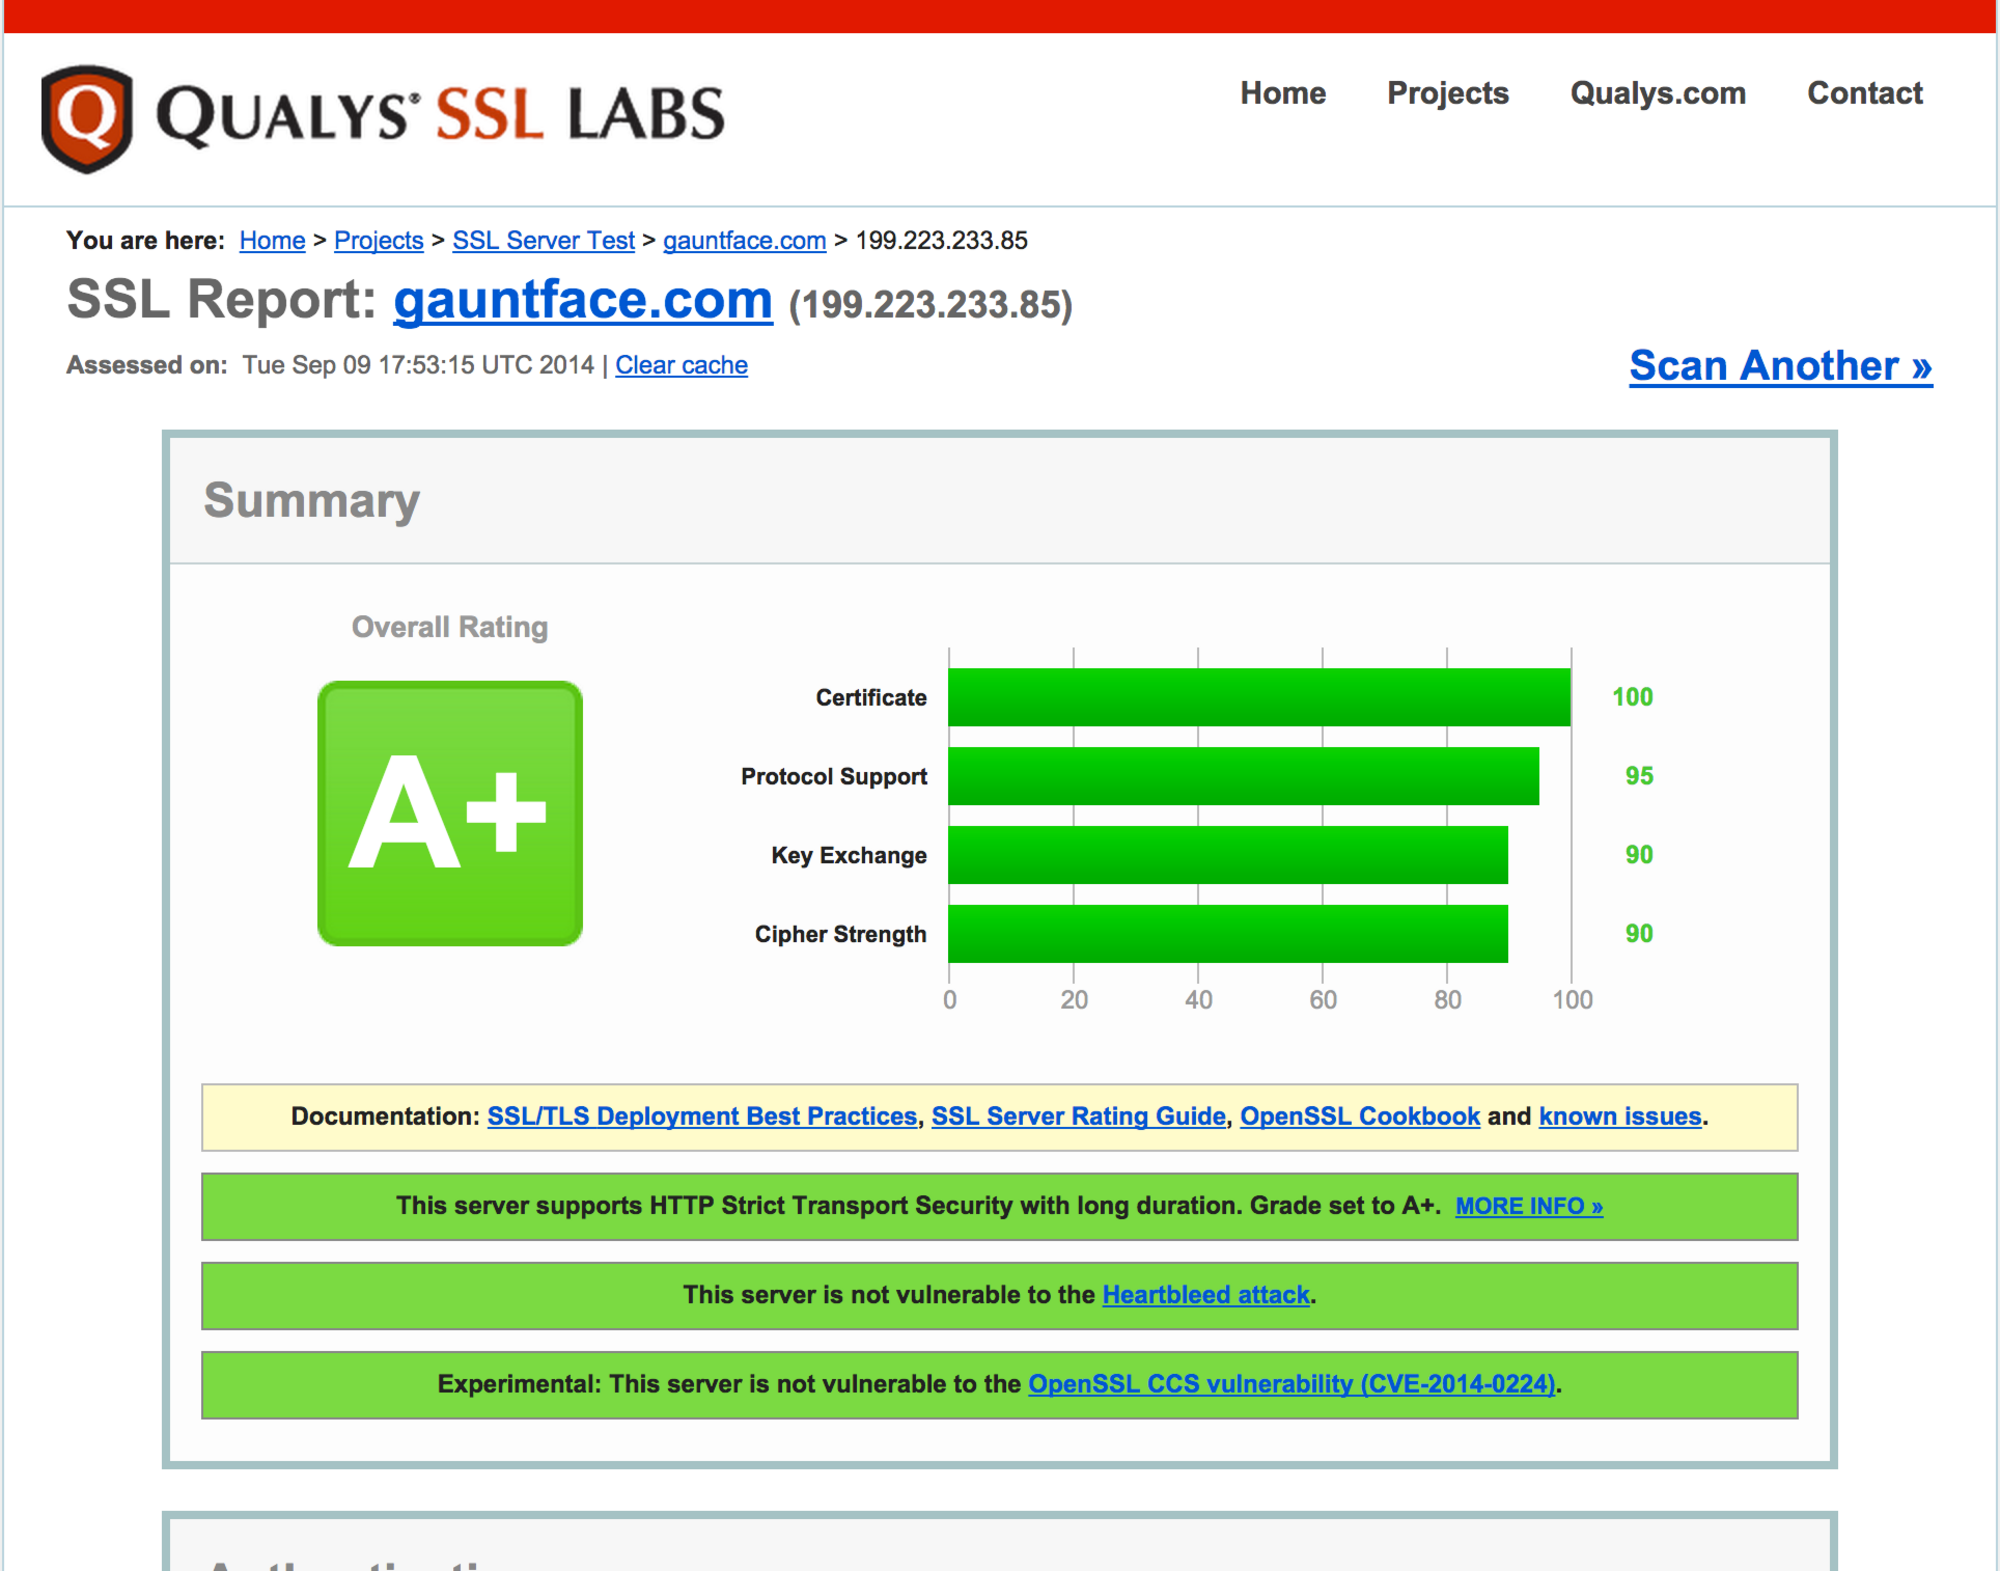Click the Certificate chart label
The height and width of the screenshot is (1571, 2000).
point(871,697)
